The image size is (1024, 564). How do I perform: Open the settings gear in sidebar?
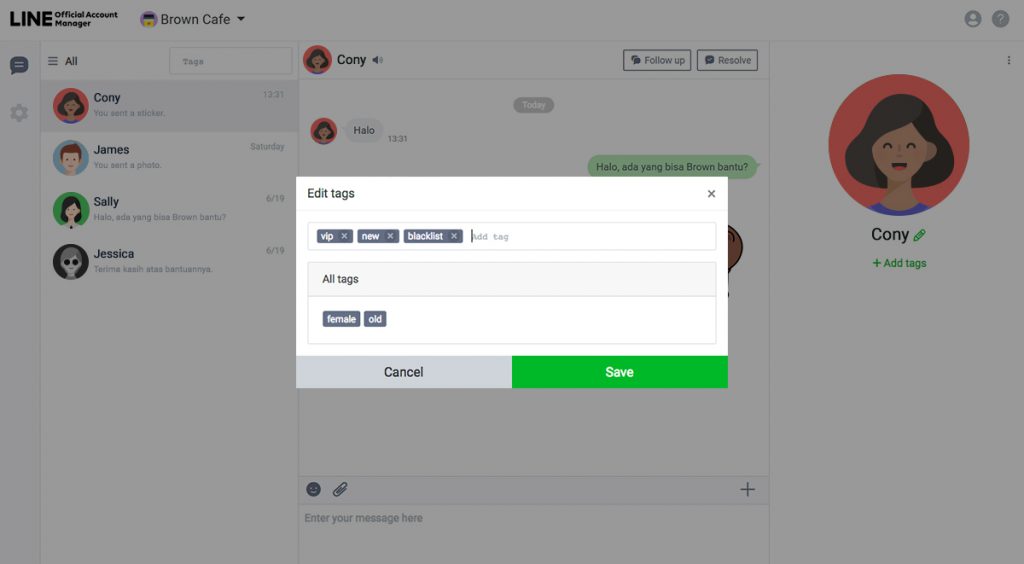(x=19, y=113)
